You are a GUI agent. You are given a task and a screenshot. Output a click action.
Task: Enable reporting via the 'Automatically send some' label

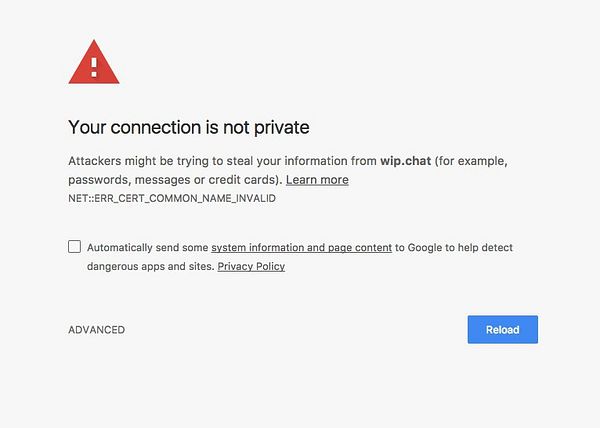coord(147,247)
